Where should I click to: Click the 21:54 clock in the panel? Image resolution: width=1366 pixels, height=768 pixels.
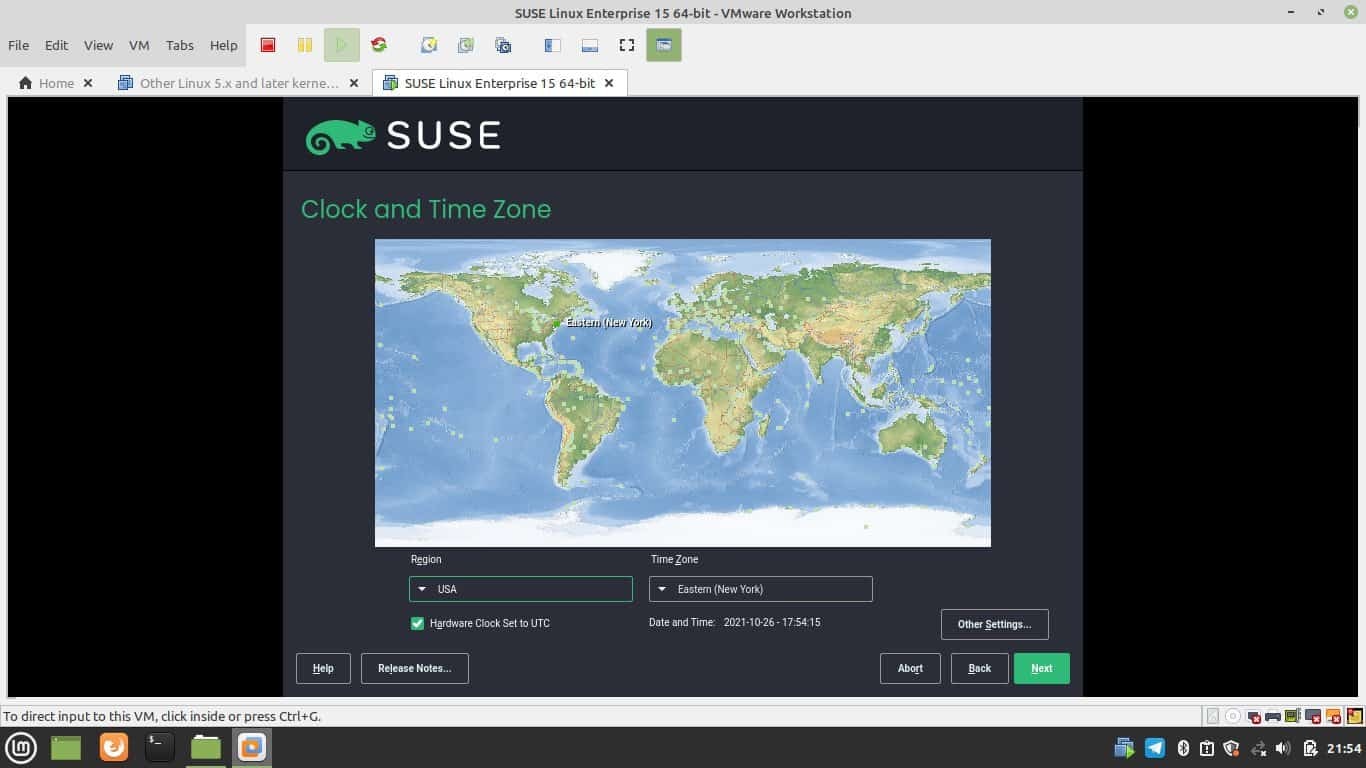1344,748
